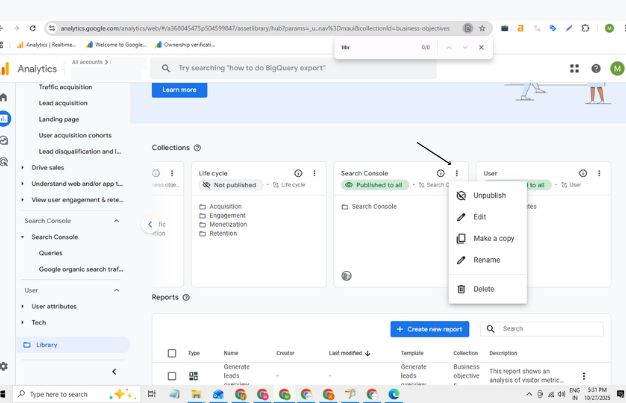Open Reports help icon
The height and width of the screenshot is (403, 626).
[186, 298]
